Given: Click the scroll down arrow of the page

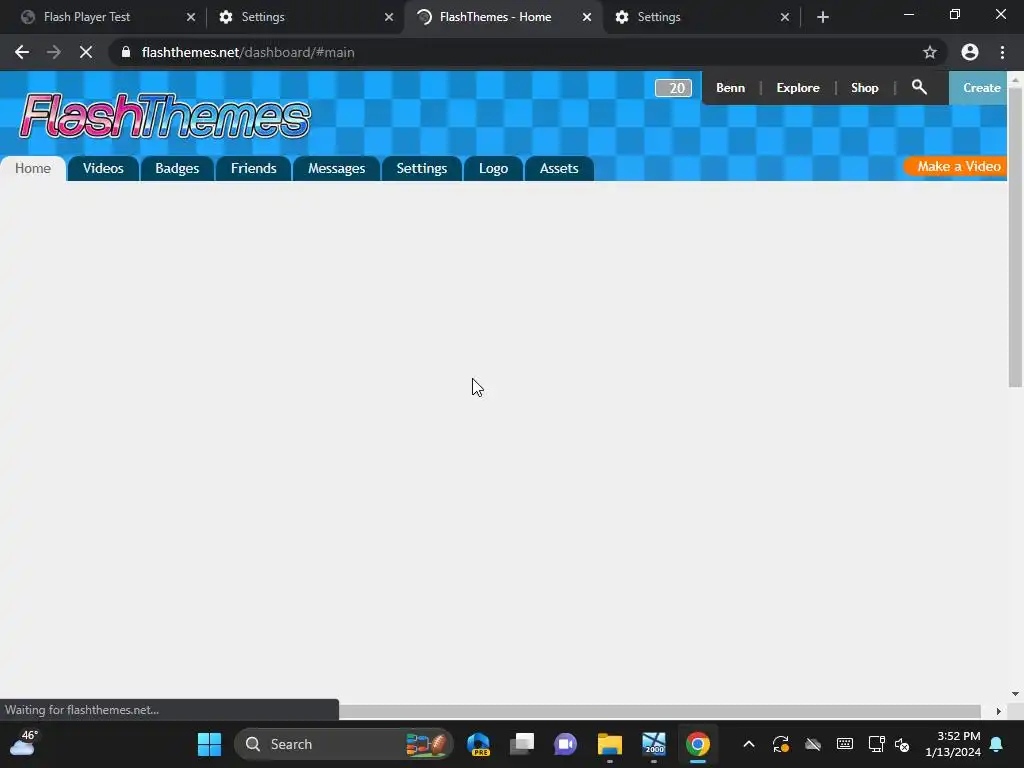Looking at the screenshot, I should (x=1015, y=694).
